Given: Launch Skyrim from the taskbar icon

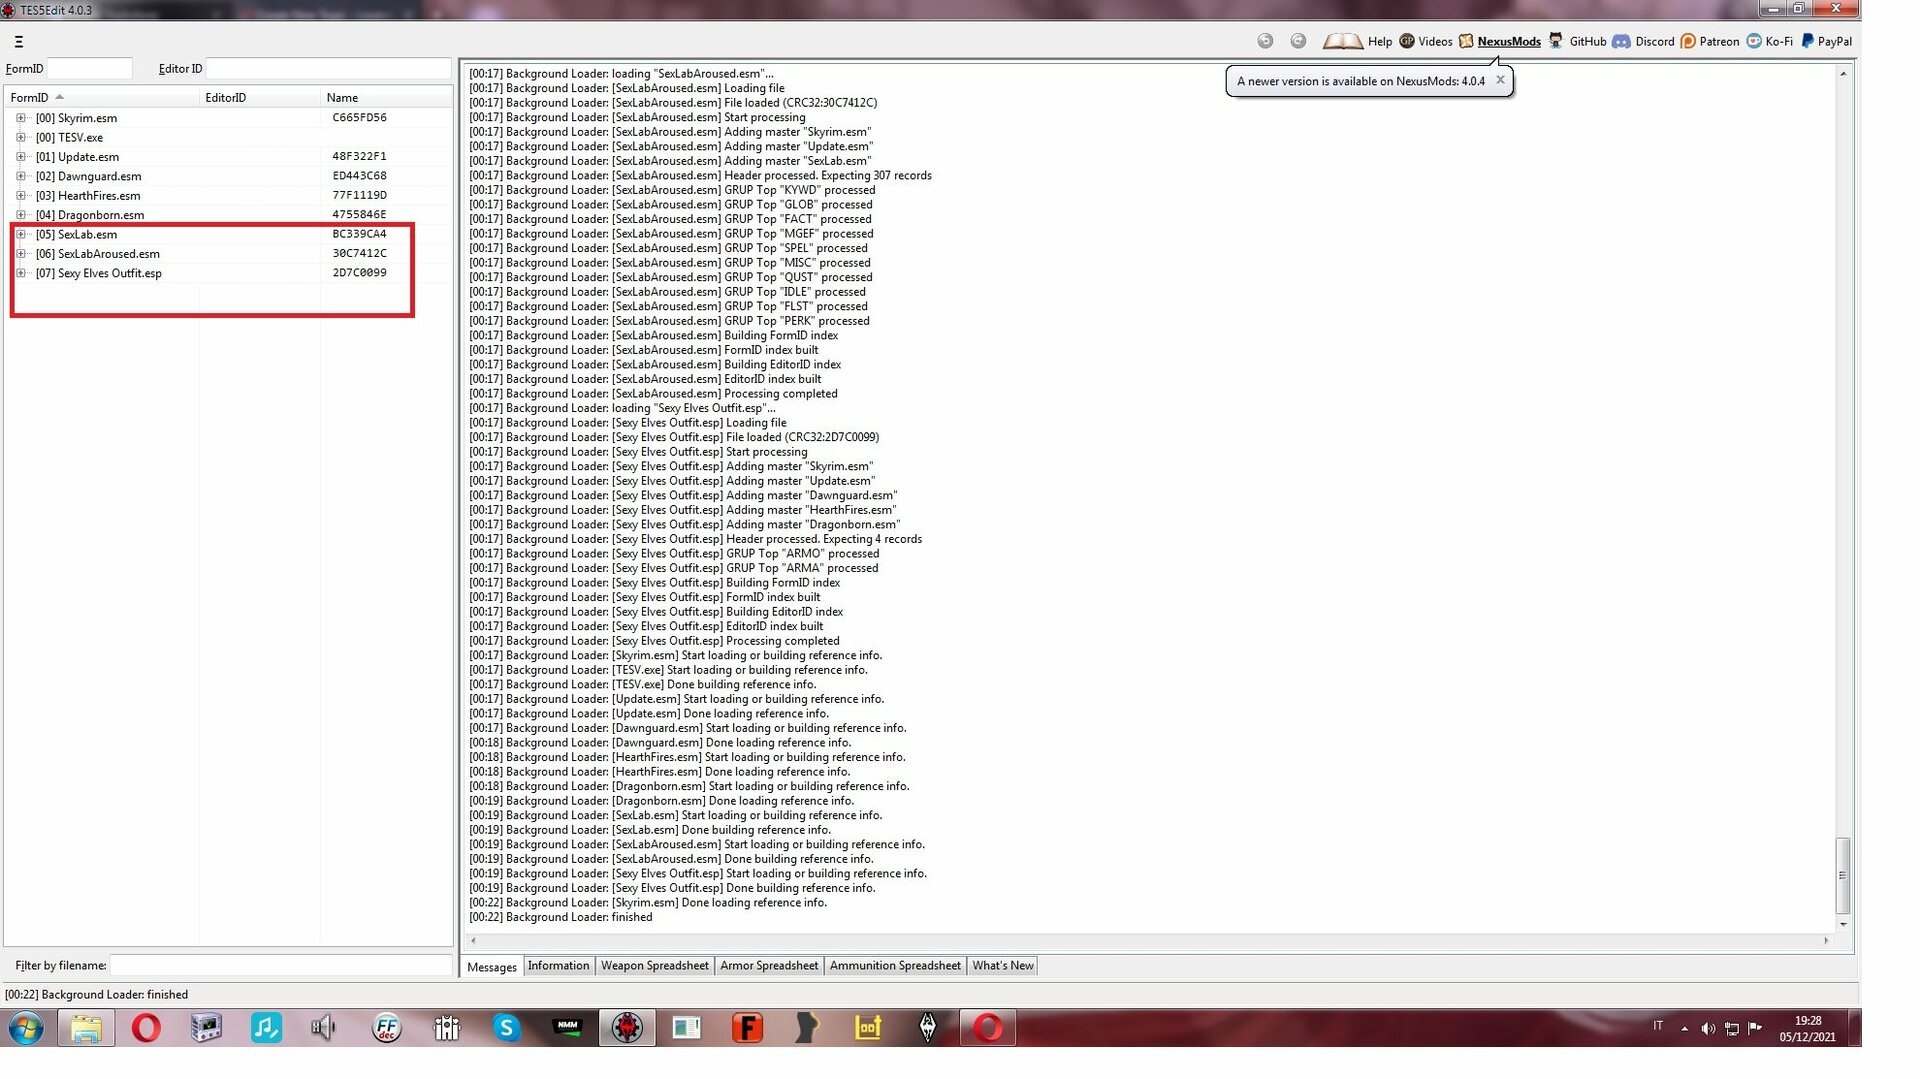Looking at the screenshot, I should pos(928,1028).
